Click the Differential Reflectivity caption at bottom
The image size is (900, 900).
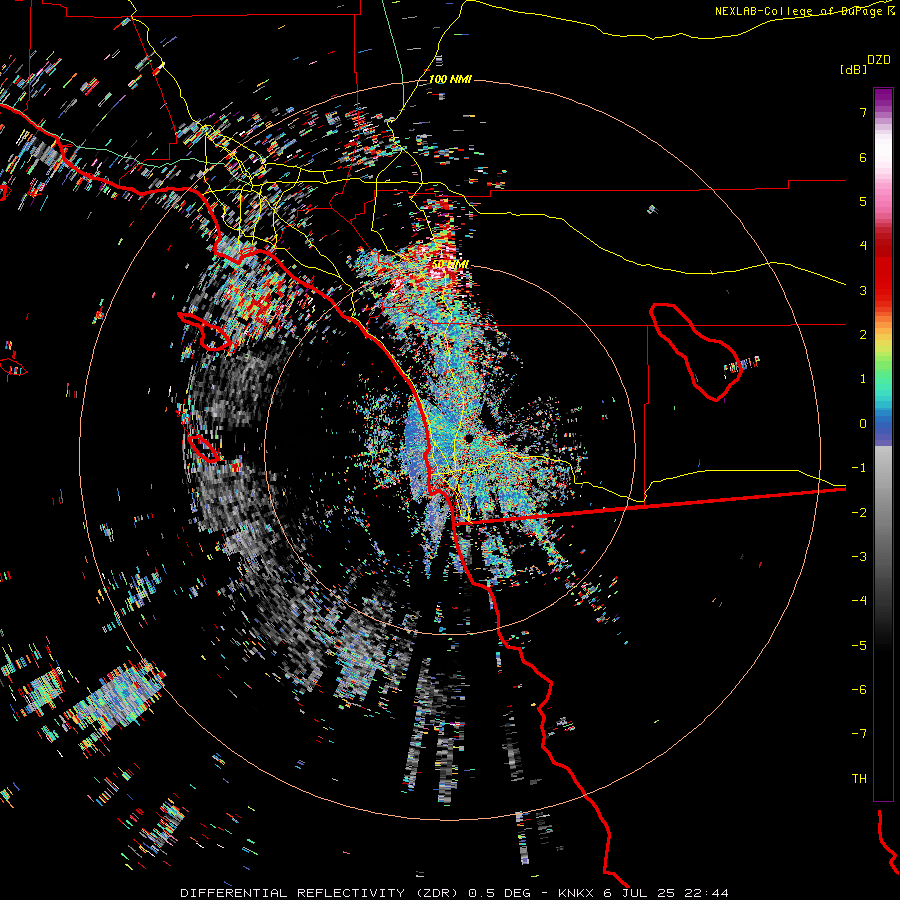coord(455,893)
